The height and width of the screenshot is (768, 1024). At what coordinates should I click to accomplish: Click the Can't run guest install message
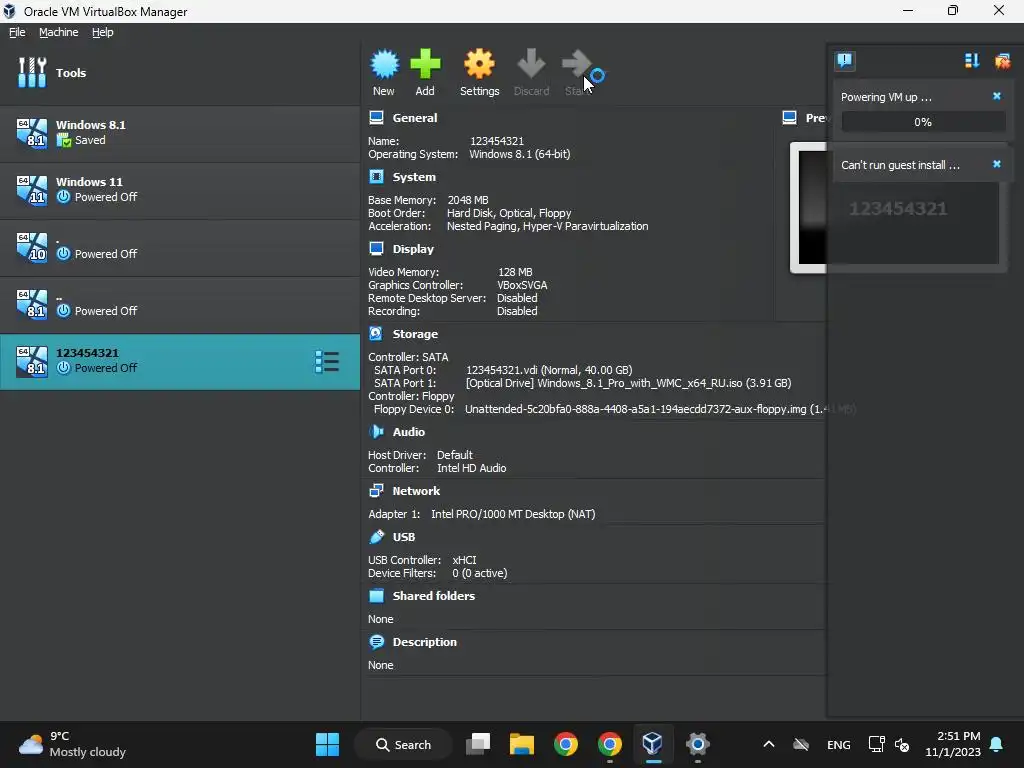[900, 165]
